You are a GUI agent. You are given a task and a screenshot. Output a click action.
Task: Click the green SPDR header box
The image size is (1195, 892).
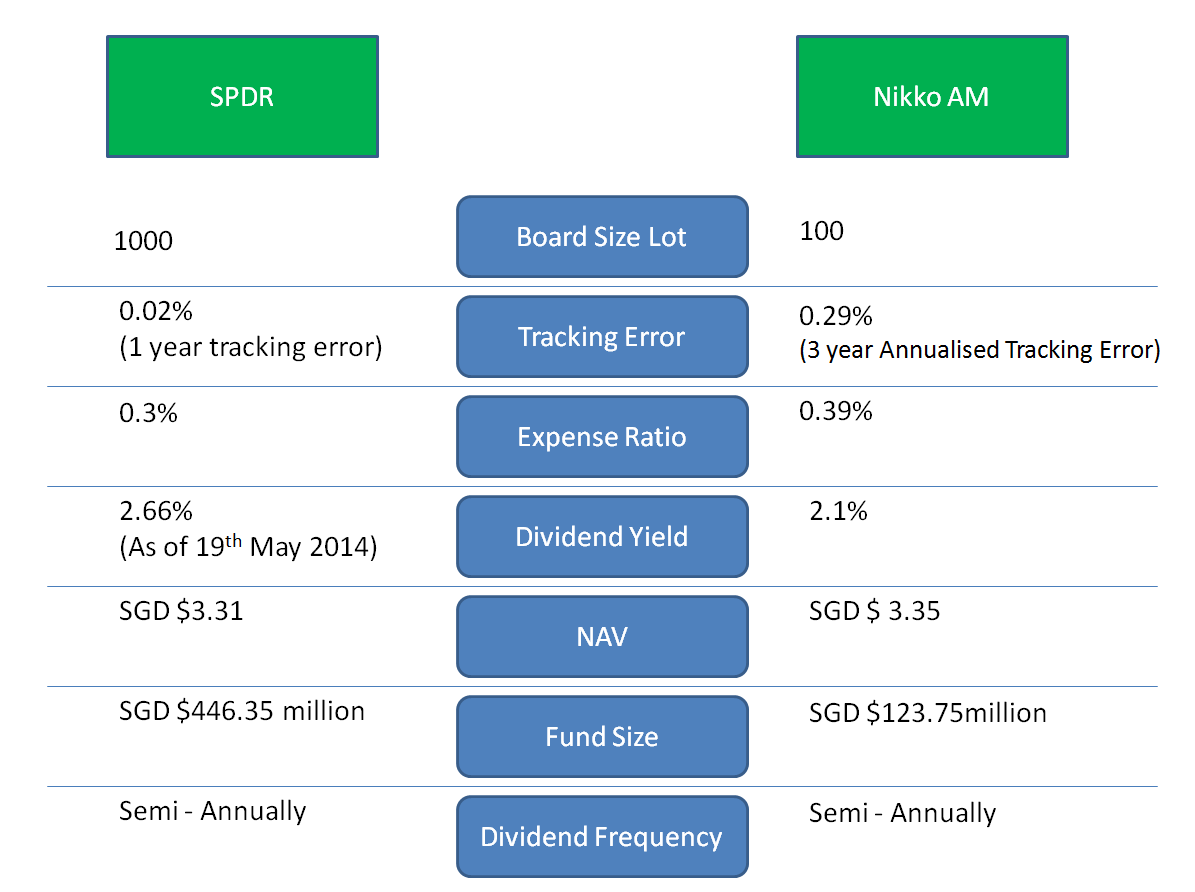click(x=242, y=97)
